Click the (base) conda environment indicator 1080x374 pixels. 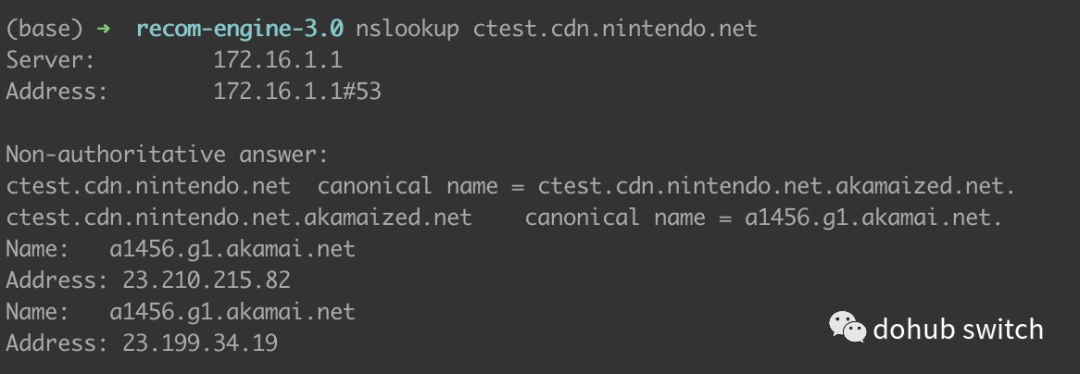pyautogui.click(x=45, y=29)
